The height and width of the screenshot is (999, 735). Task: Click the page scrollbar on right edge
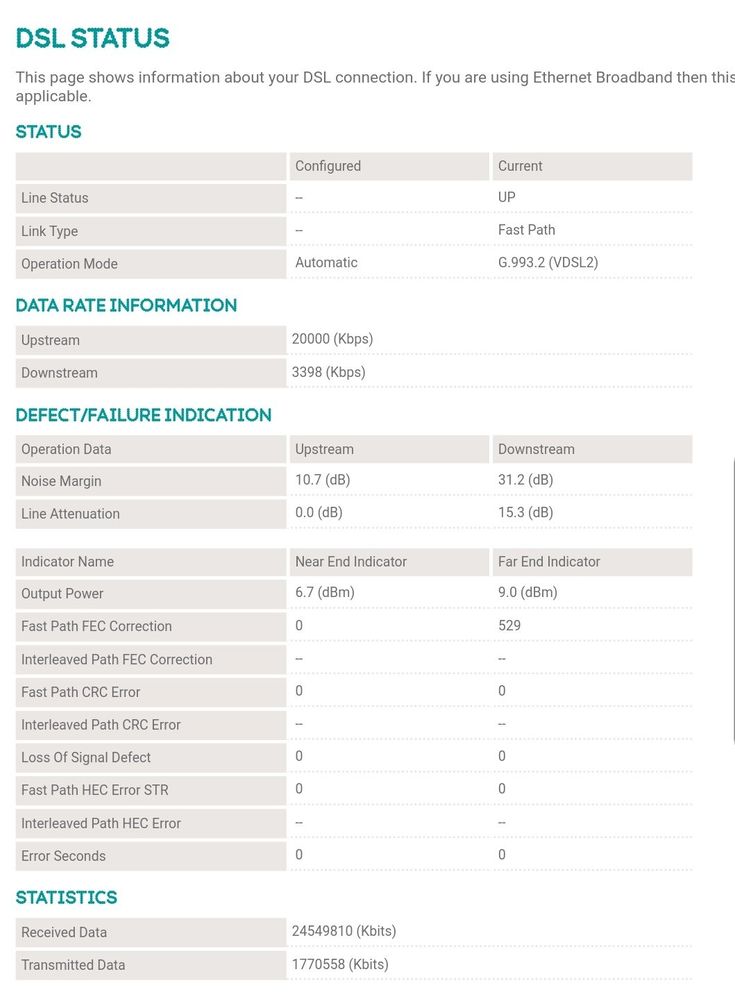pyautogui.click(x=733, y=599)
